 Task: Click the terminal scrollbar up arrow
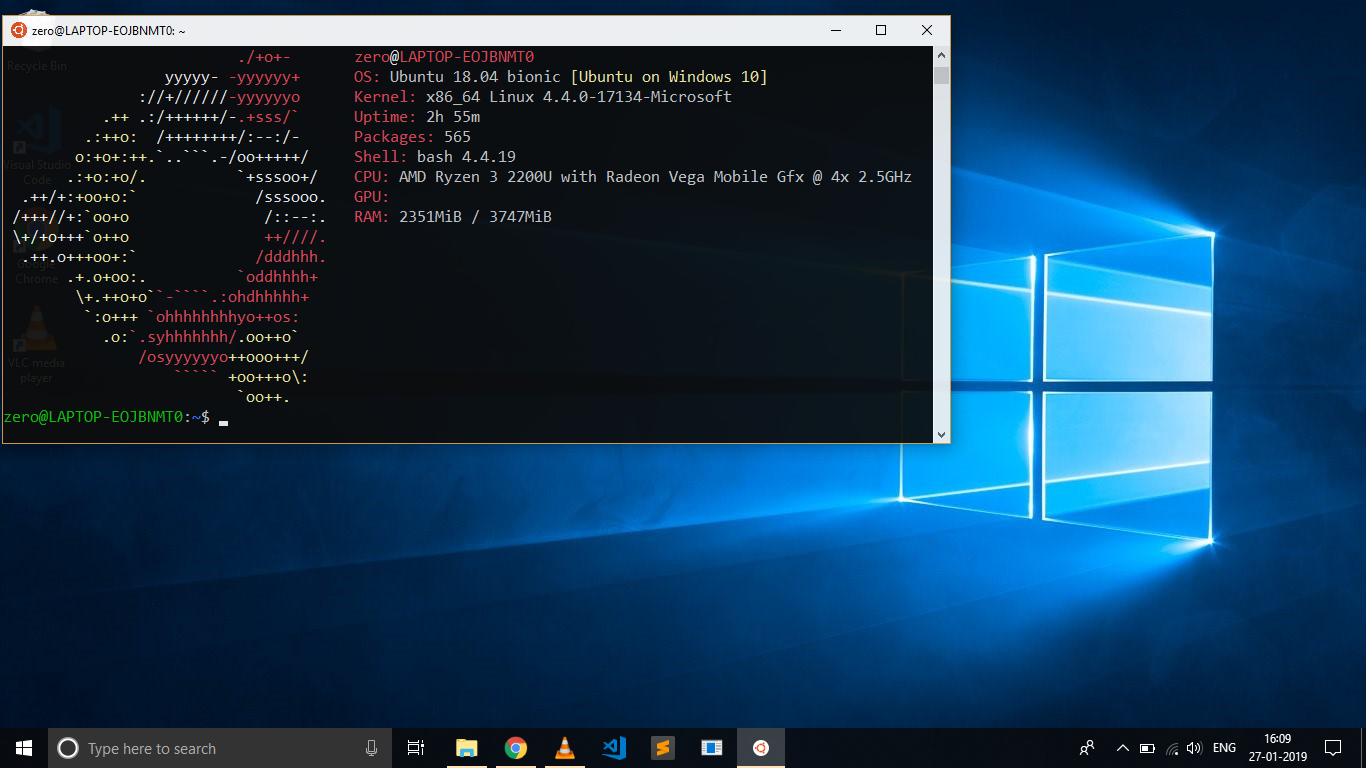click(941, 55)
